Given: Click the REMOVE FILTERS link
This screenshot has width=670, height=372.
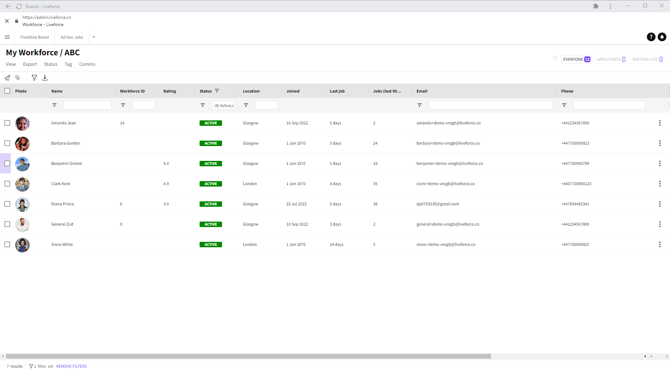Looking at the screenshot, I should 71,366.
